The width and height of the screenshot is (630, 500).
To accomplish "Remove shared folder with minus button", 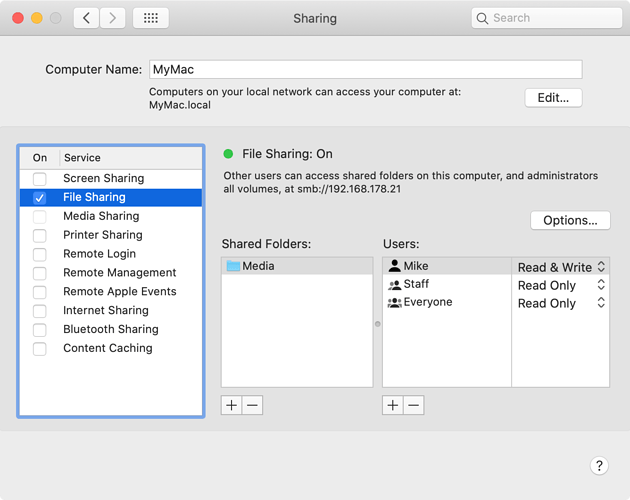I will tap(253, 405).
